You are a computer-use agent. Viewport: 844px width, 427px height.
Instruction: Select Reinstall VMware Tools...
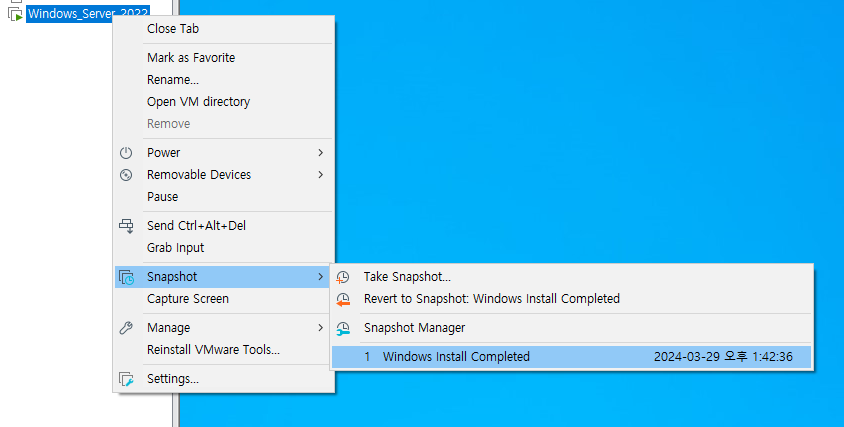point(223,350)
